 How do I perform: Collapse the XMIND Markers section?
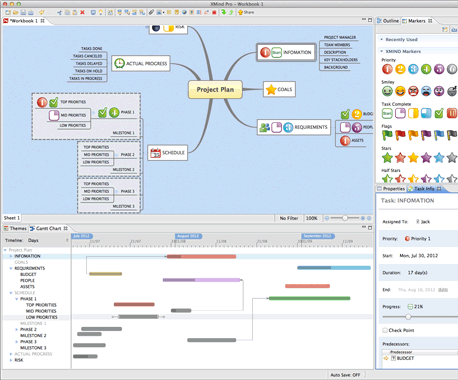tap(382, 51)
